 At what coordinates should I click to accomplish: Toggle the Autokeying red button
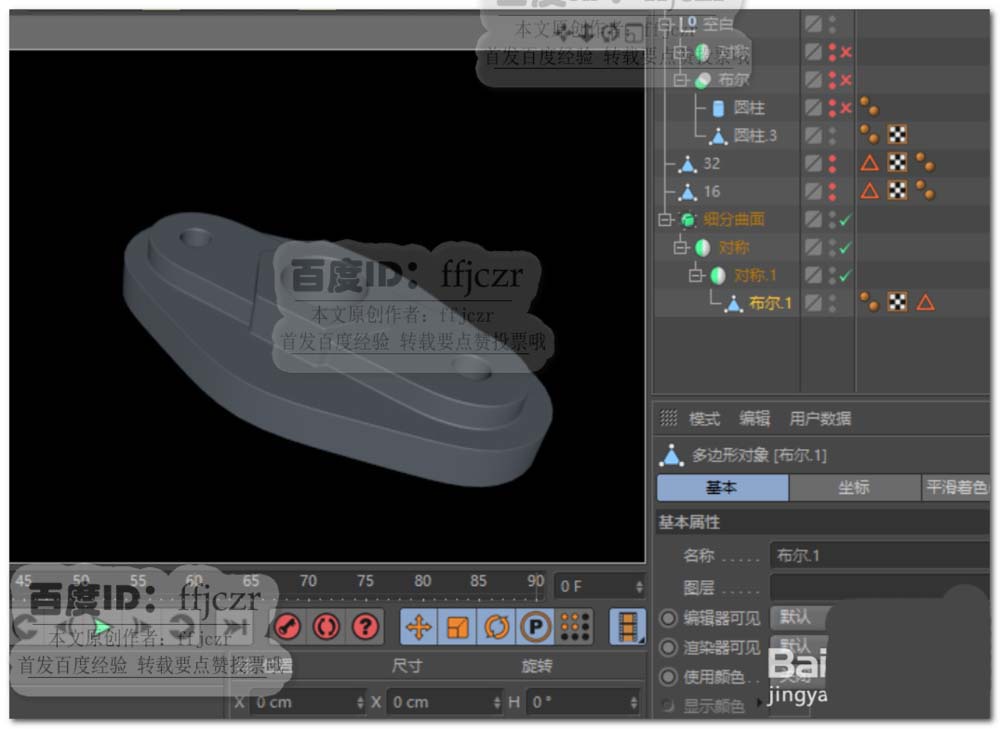(x=327, y=627)
